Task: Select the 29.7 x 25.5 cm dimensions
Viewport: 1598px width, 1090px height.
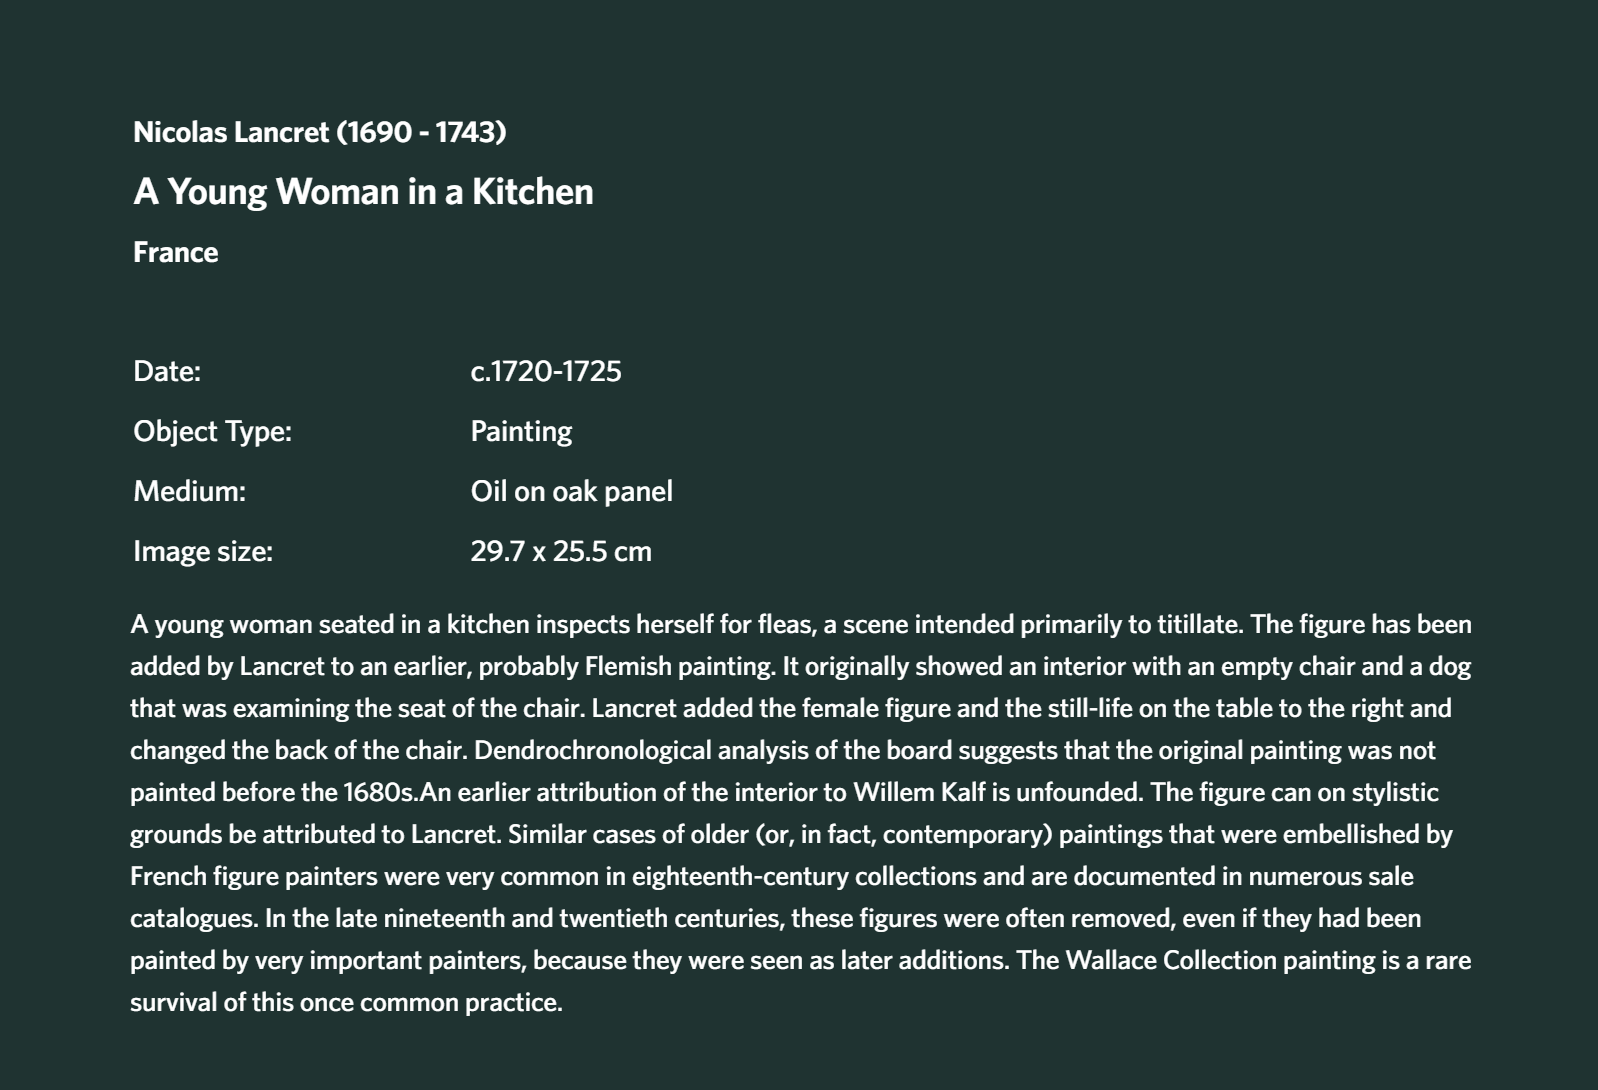Action: point(561,551)
